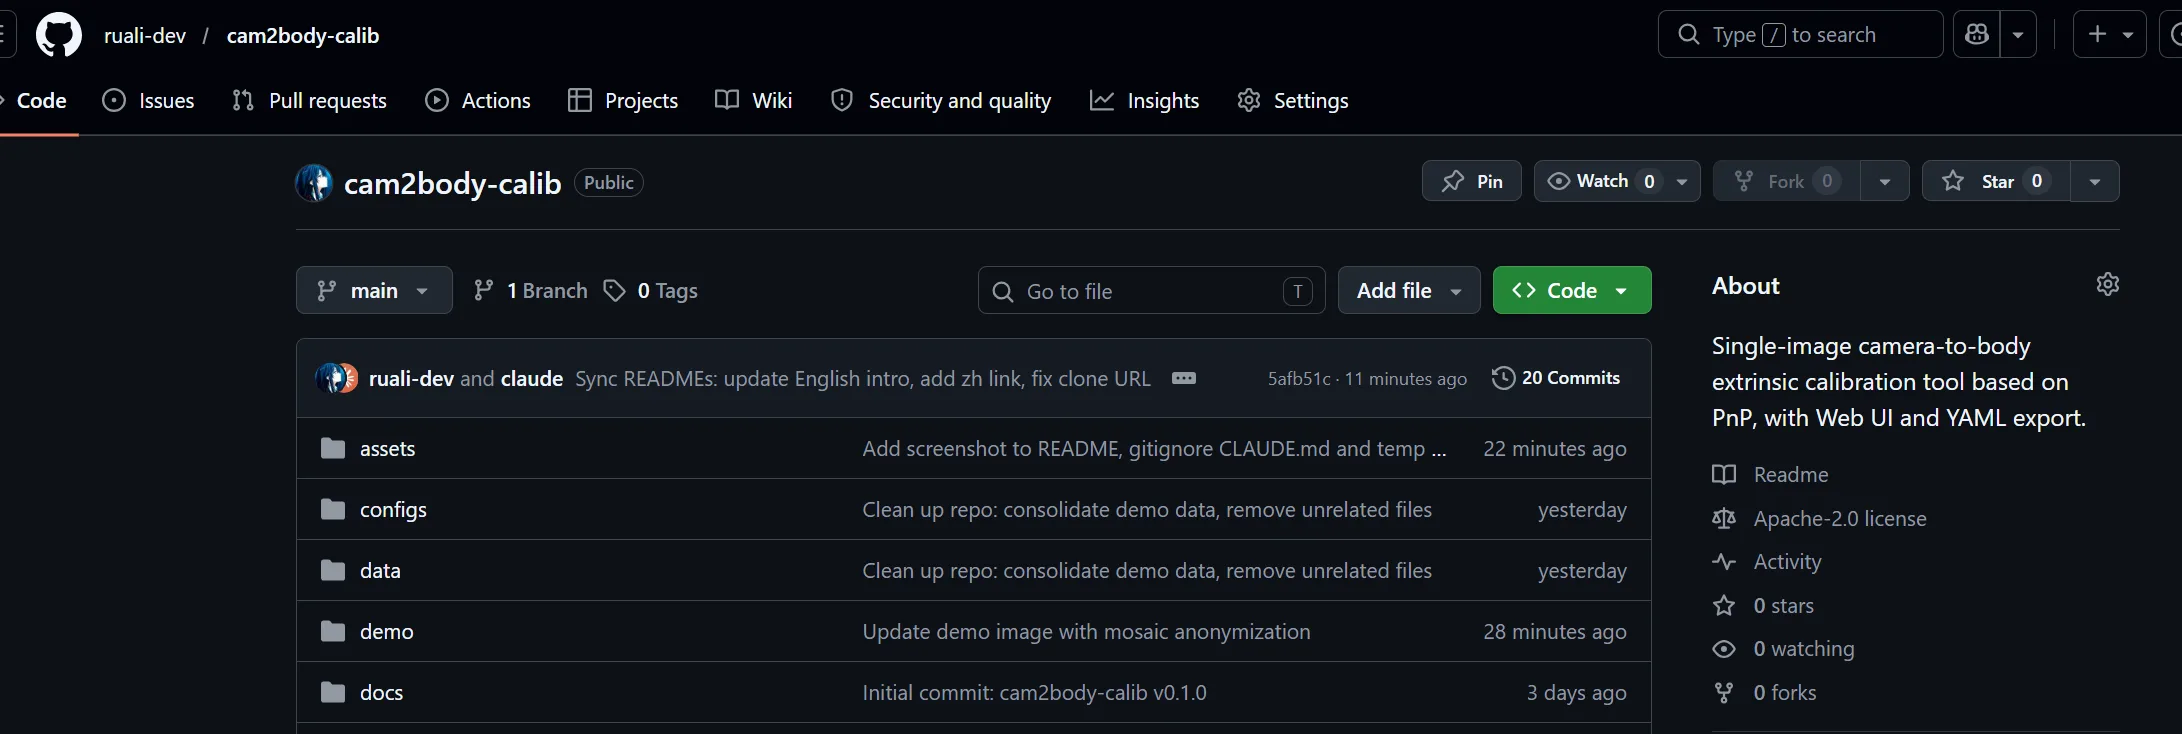Screen dimensions: 2182x734
Task: Click the search magnifier in header
Action: (x=1689, y=35)
